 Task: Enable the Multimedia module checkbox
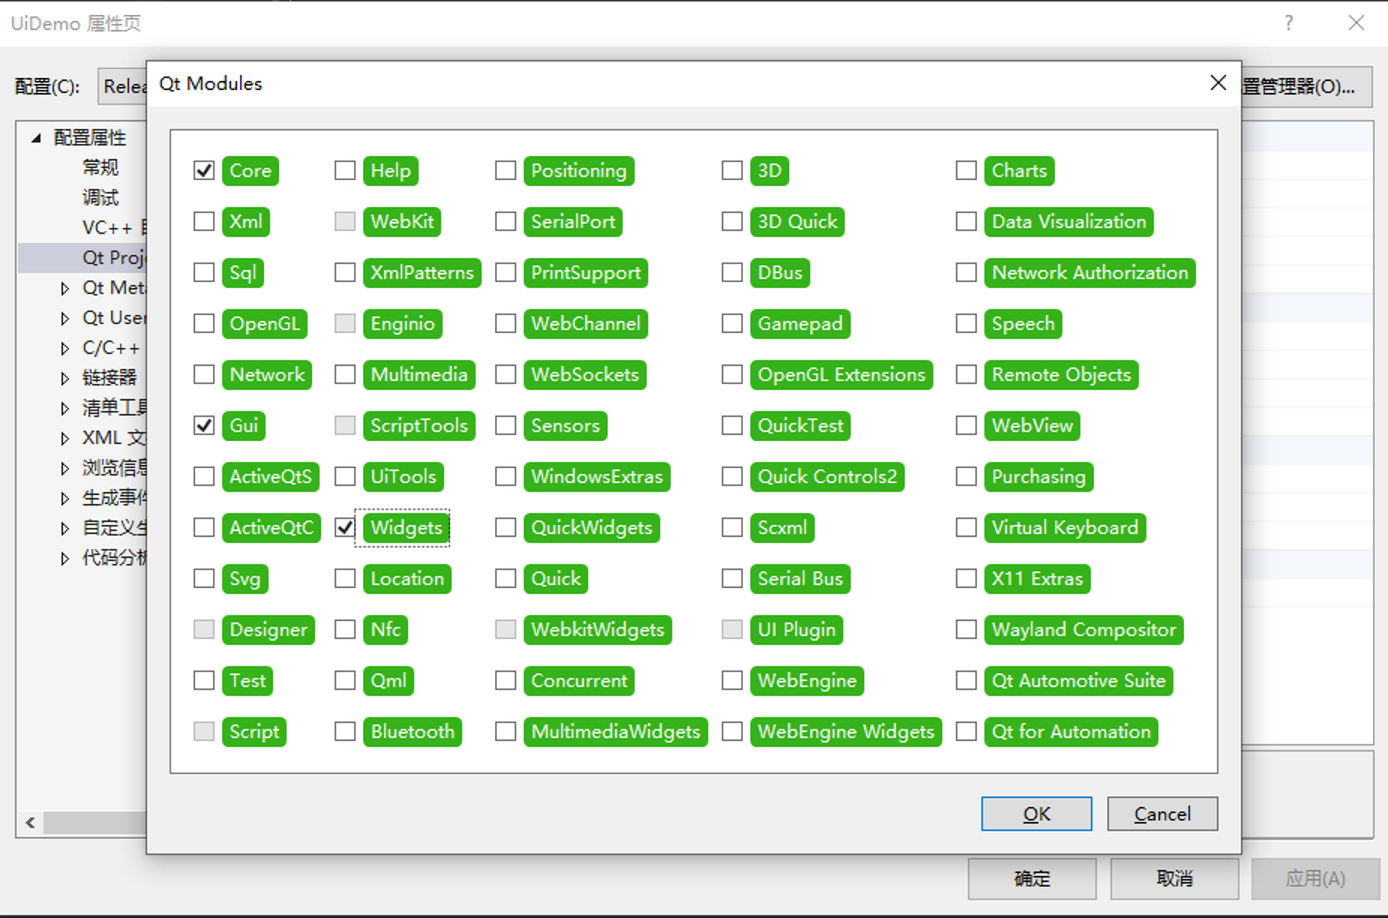click(345, 375)
